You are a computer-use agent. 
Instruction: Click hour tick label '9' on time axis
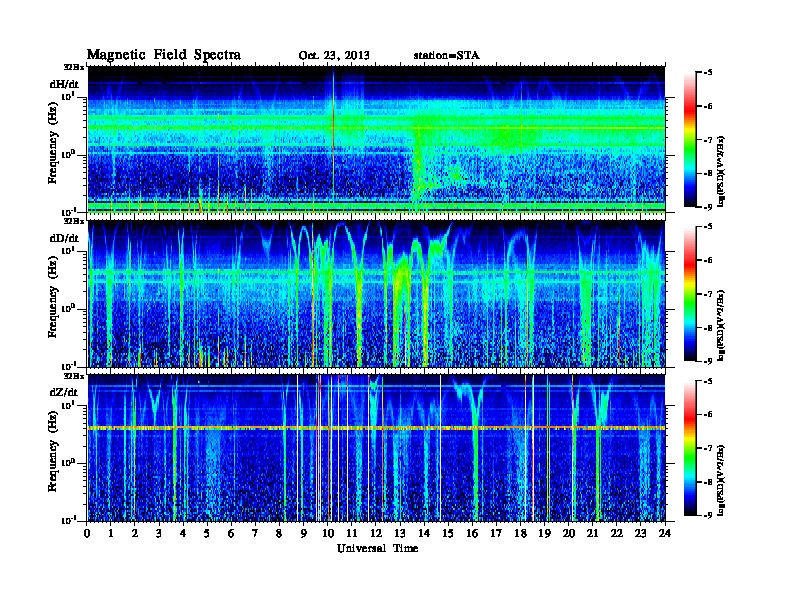tap(304, 533)
